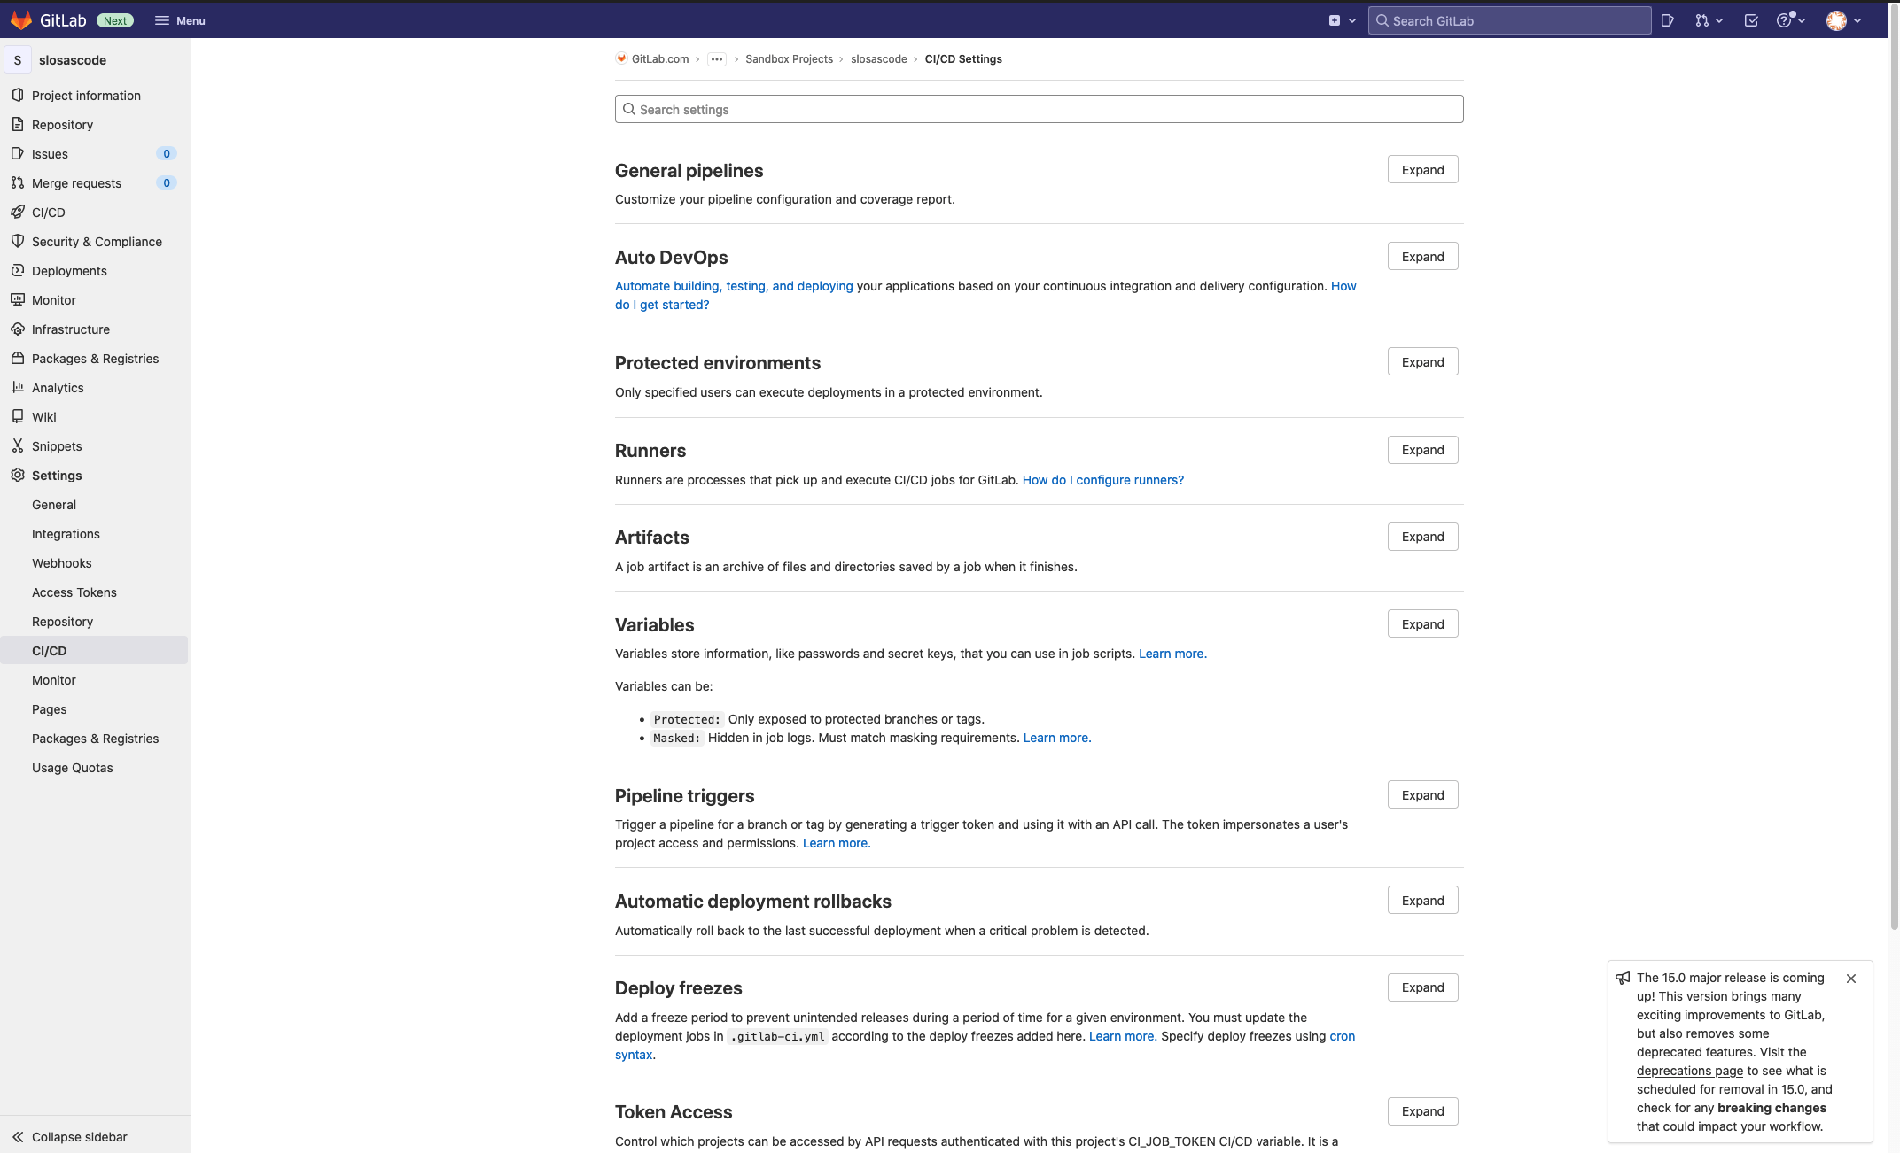Open the To-Do list checkmark icon
The width and height of the screenshot is (1900, 1153).
click(1751, 20)
